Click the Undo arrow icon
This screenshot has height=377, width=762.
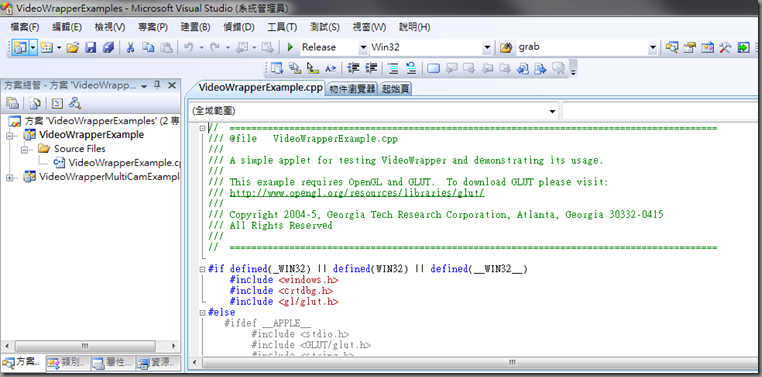click(189, 48)
